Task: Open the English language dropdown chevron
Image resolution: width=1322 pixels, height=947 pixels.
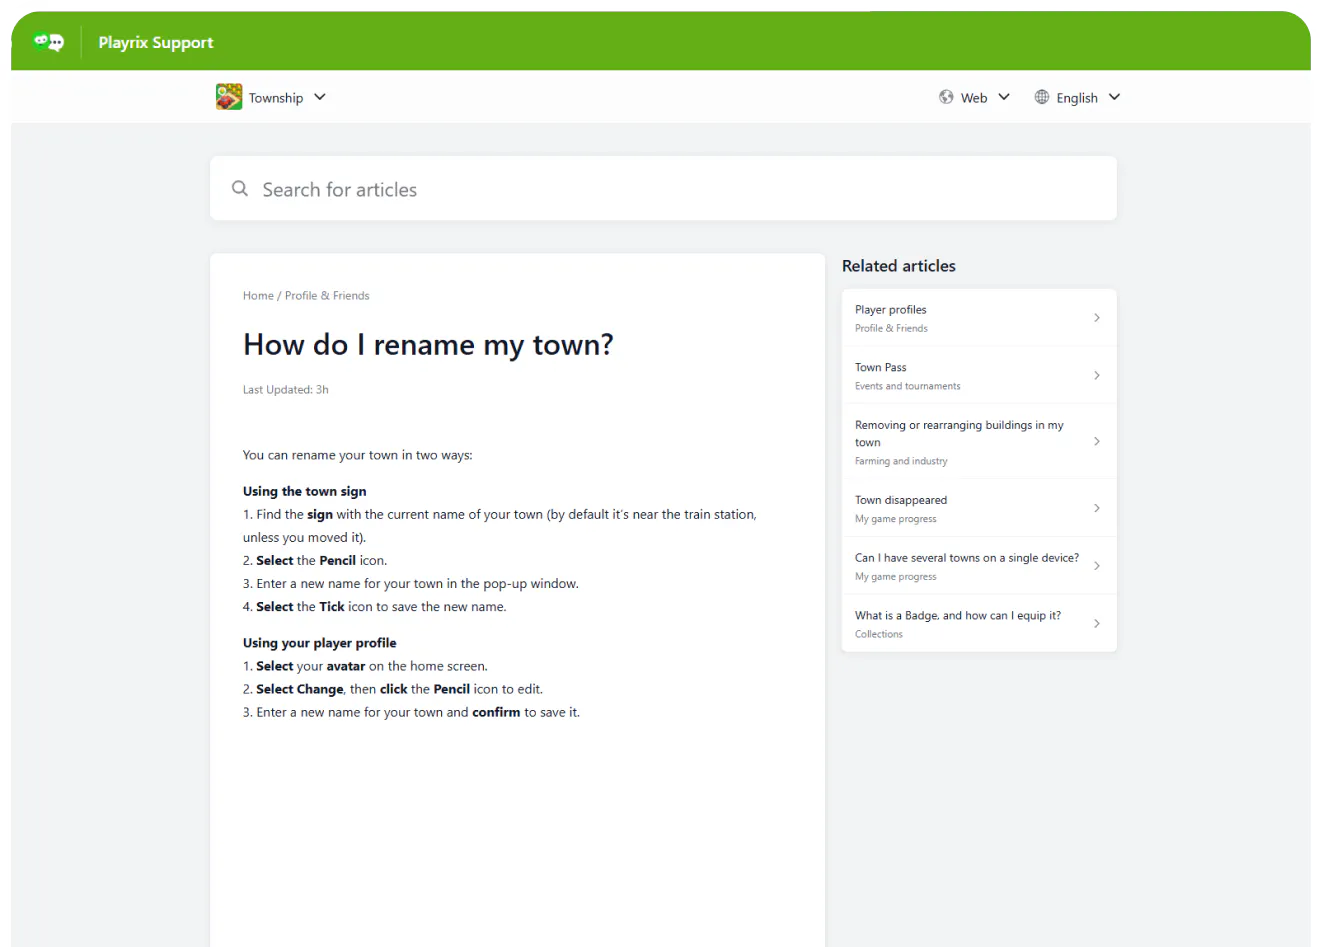Action: (1115, 97)
